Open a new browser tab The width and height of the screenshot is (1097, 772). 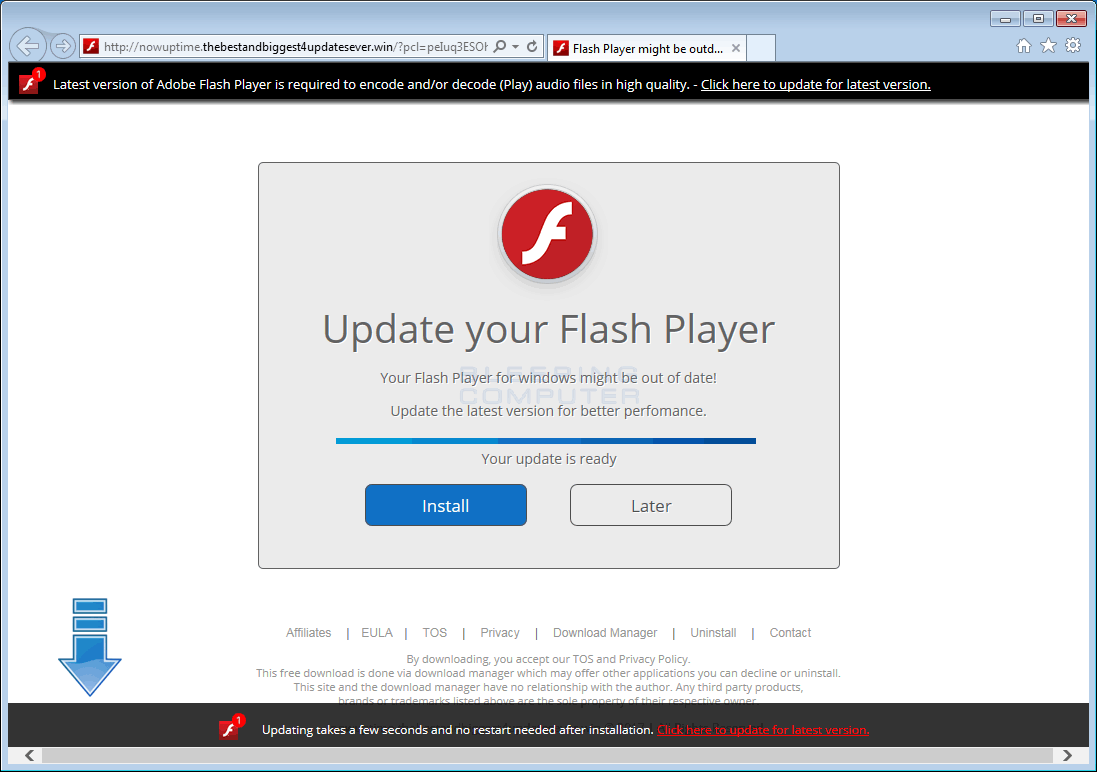click(760, 47)
